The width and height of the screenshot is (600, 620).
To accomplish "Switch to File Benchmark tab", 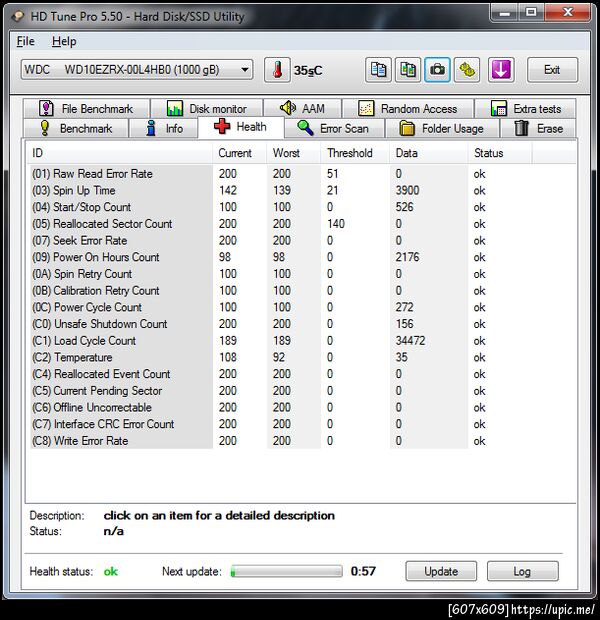I will point(86,108).
